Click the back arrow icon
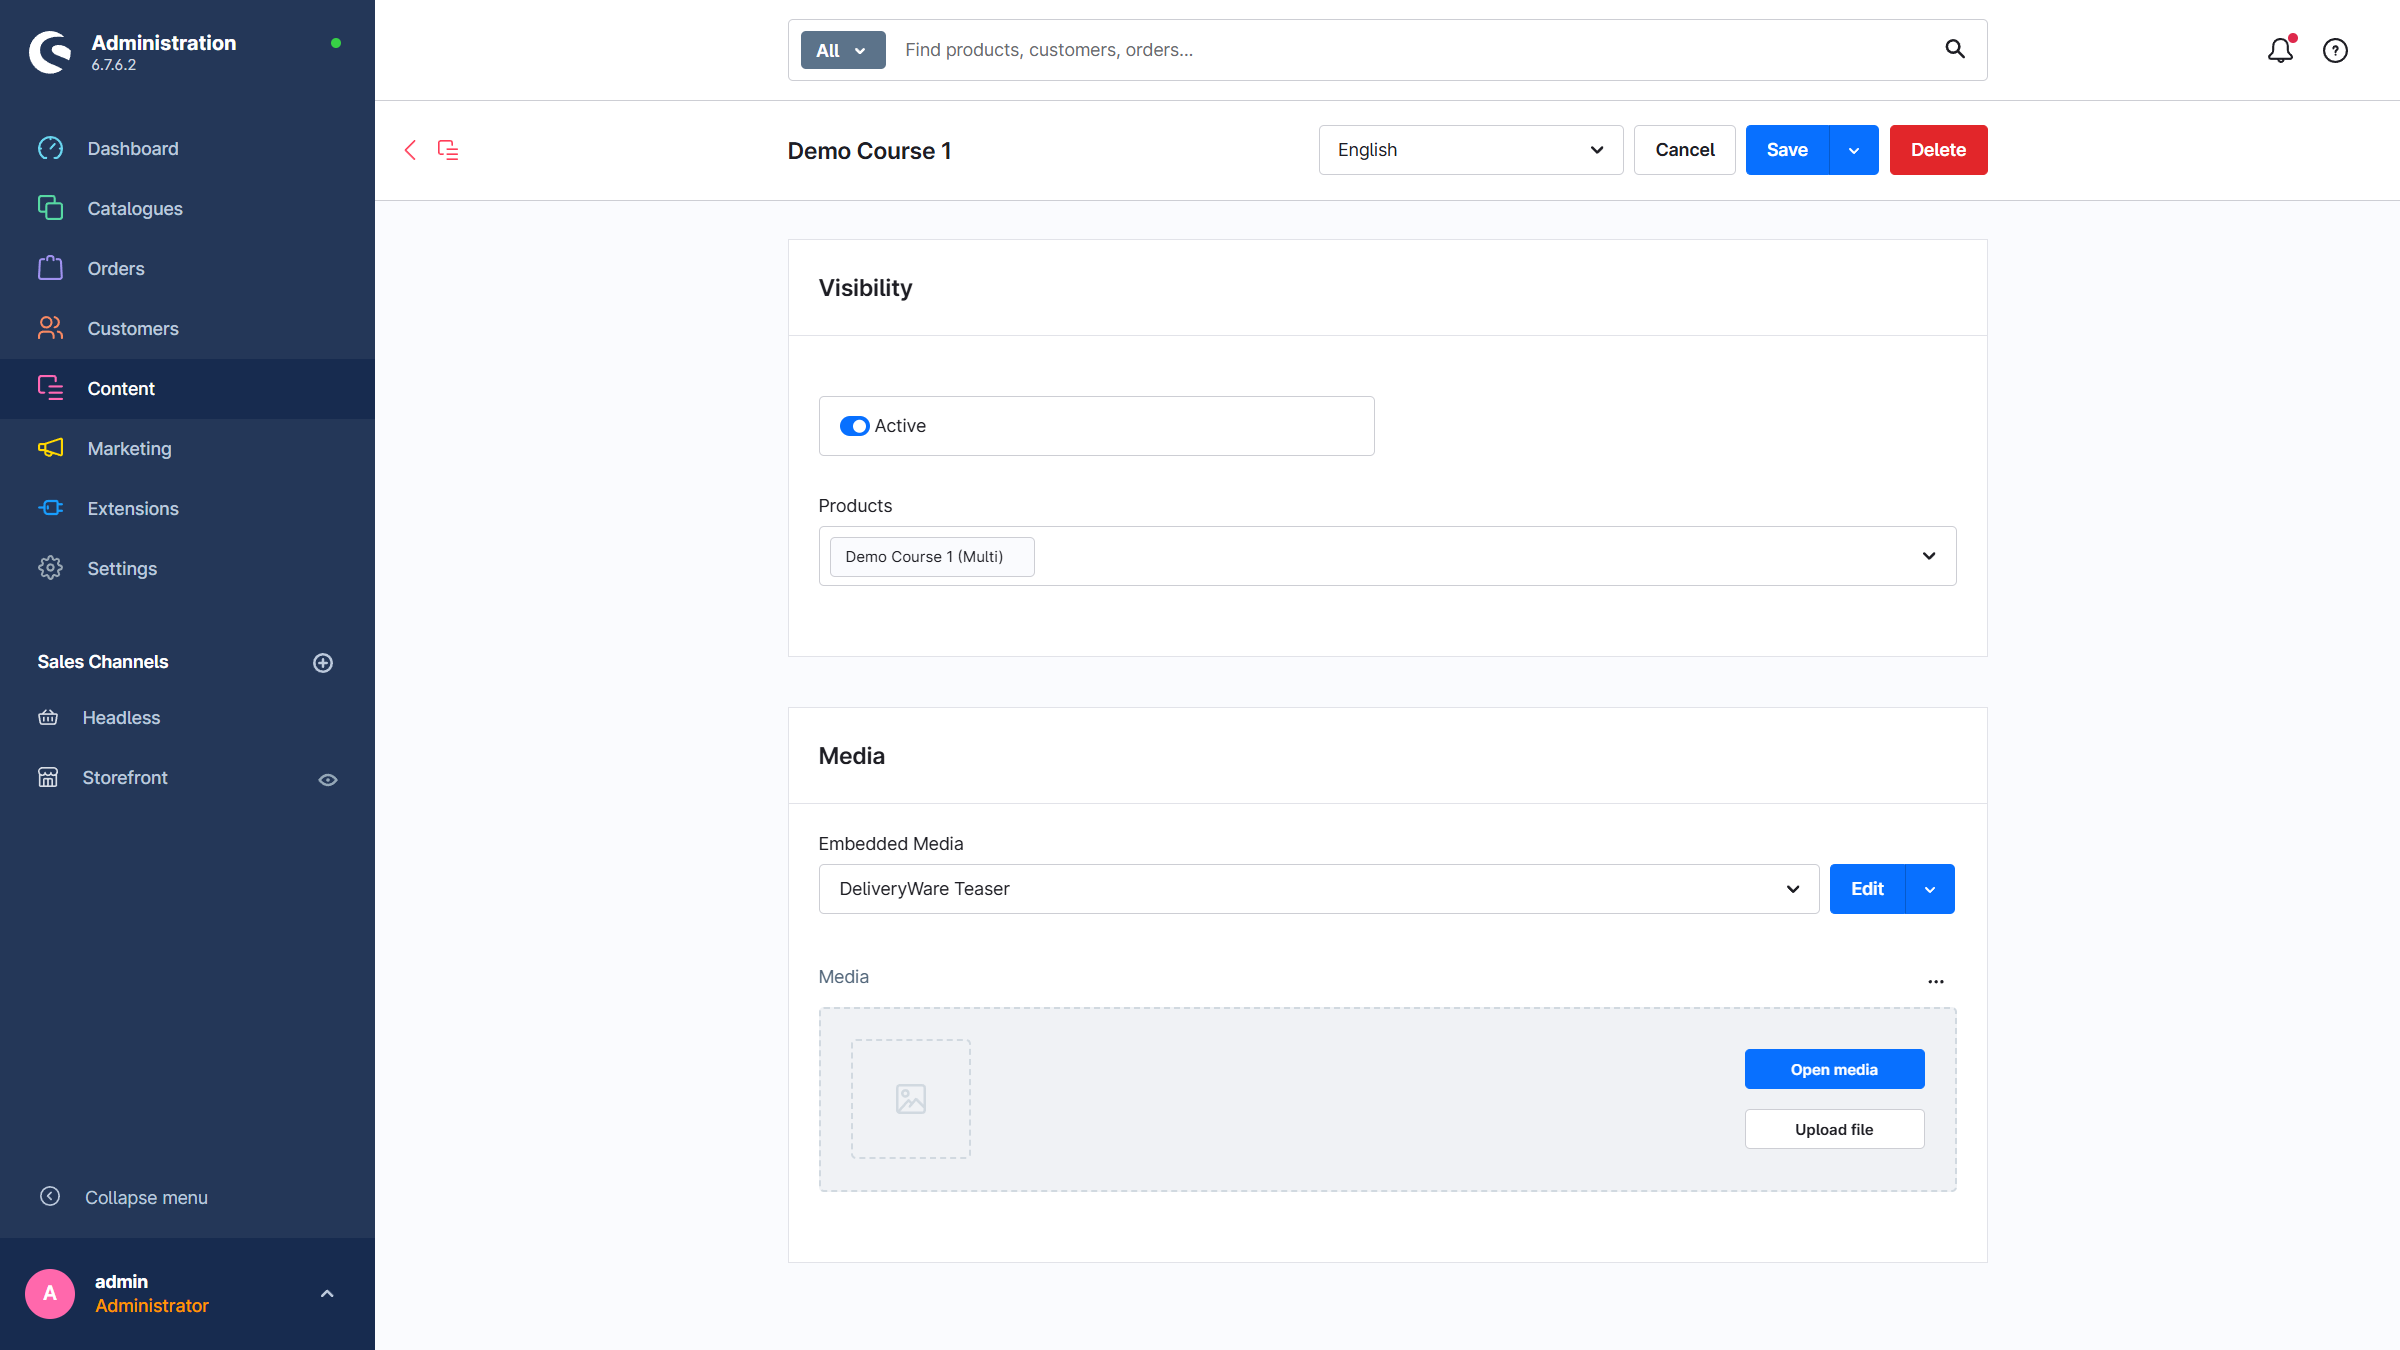 click(410, 150)
